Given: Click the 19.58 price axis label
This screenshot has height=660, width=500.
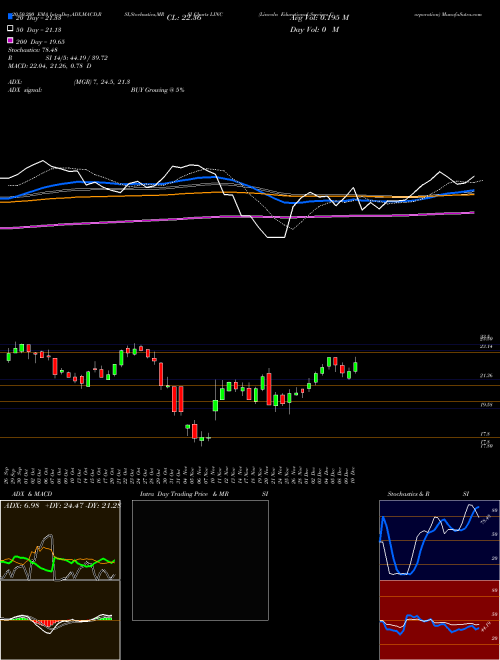Looking at the screenshot, I should coord(486,405).
